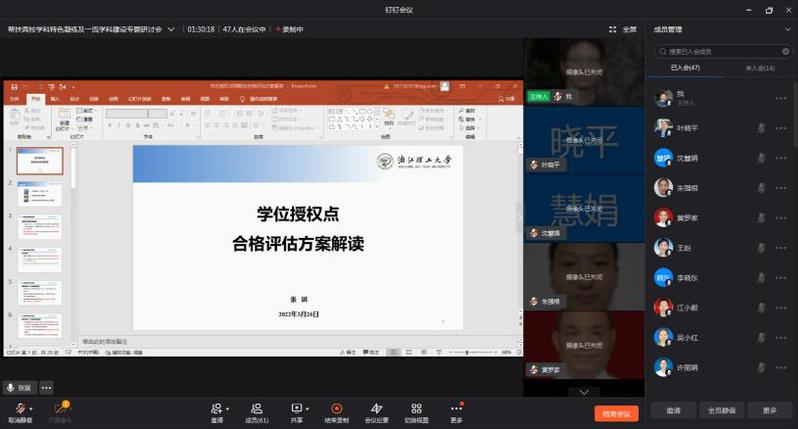Turn on camera with 开摄像头
Screen dimensions: 798x429
click(x=60, y=408)
